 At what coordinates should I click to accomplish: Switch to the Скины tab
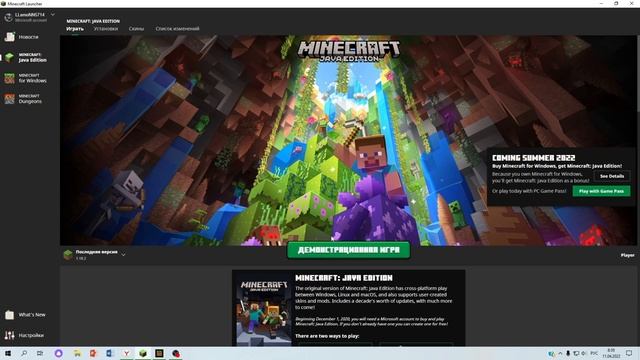[136, 29]
